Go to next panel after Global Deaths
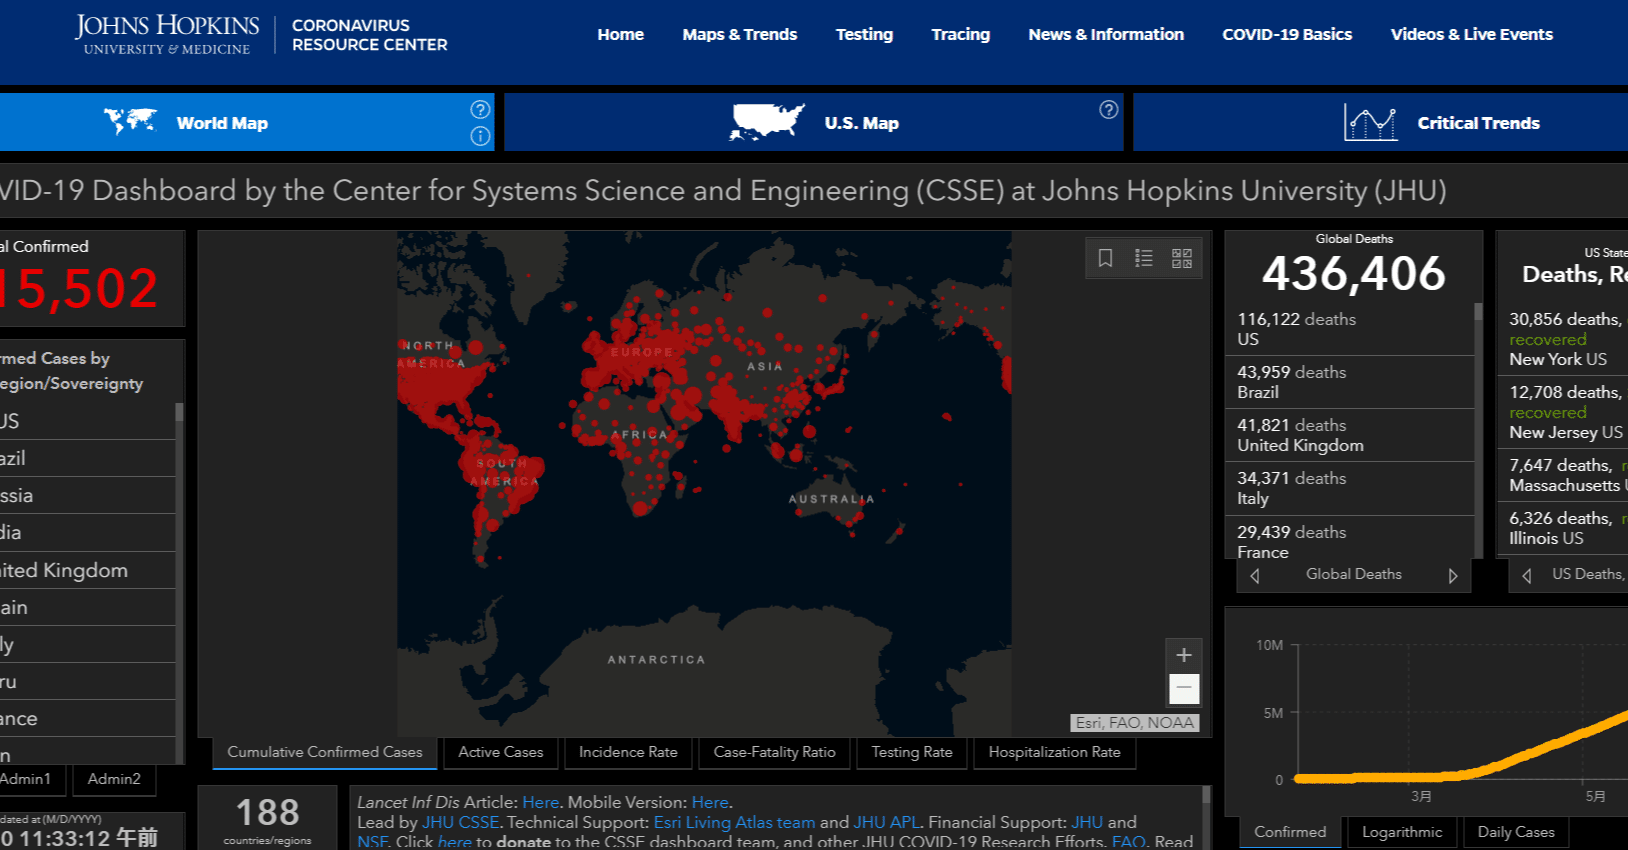 [1453, 575]
